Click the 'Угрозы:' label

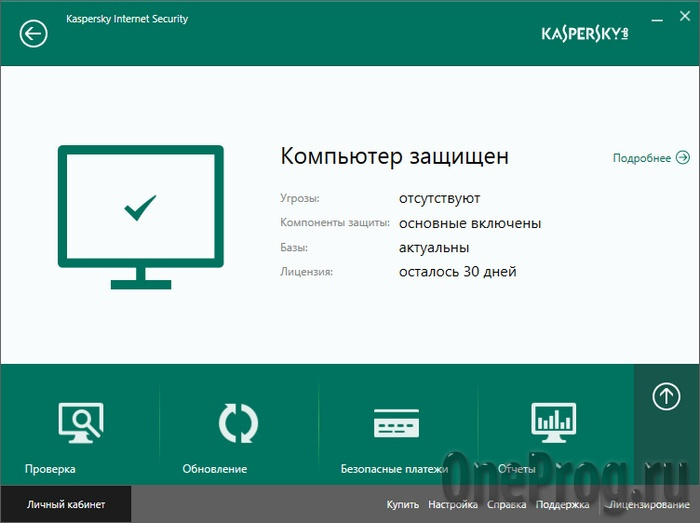pos(300,198)
